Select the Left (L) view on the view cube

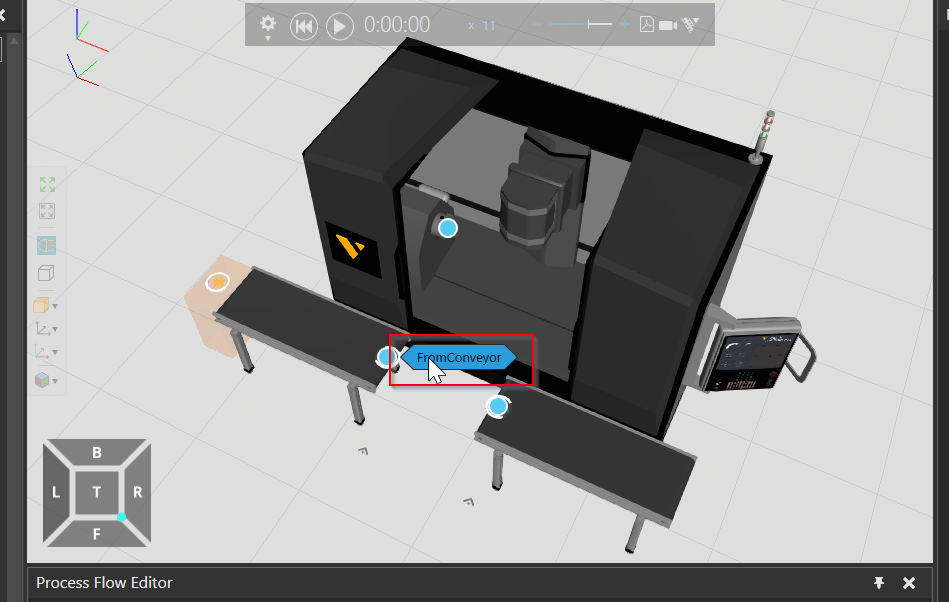click(x=56, y=492)
